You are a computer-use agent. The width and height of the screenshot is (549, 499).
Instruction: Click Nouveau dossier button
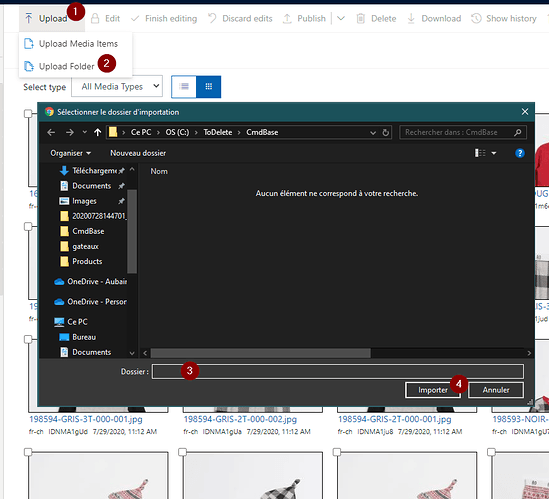coord(138,153)
